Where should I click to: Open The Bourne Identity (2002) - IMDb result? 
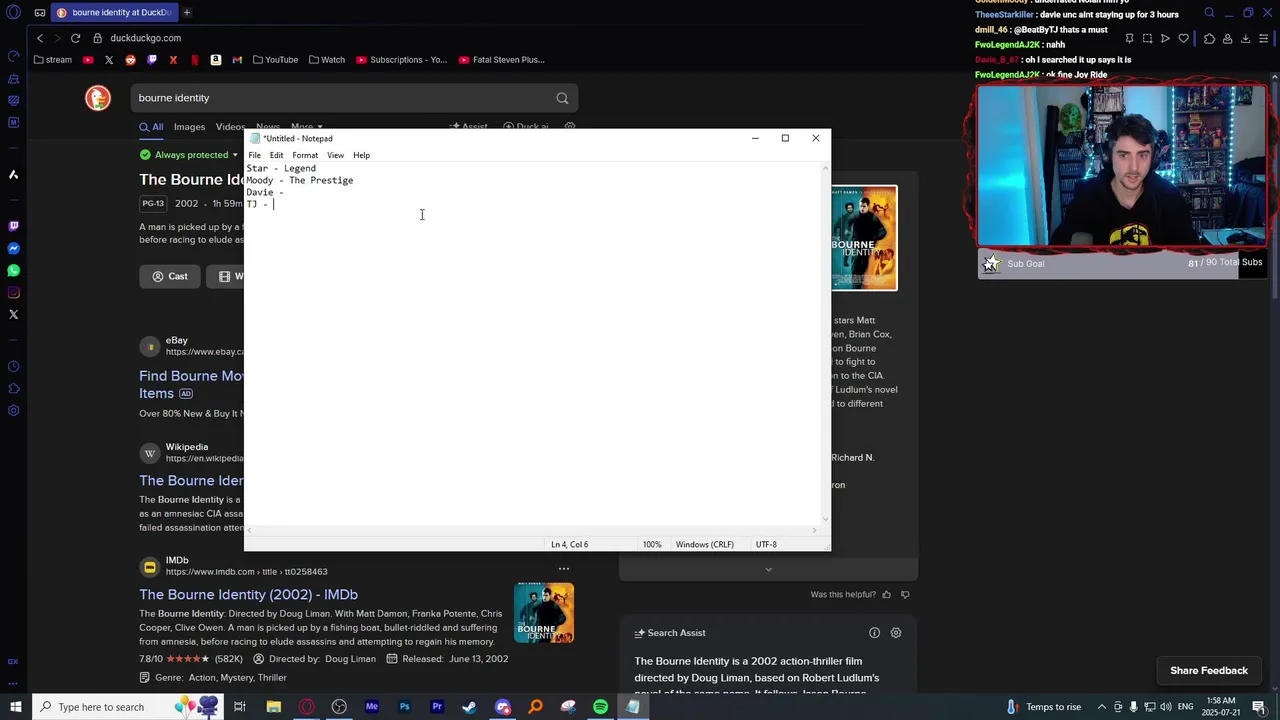(248, 594)
